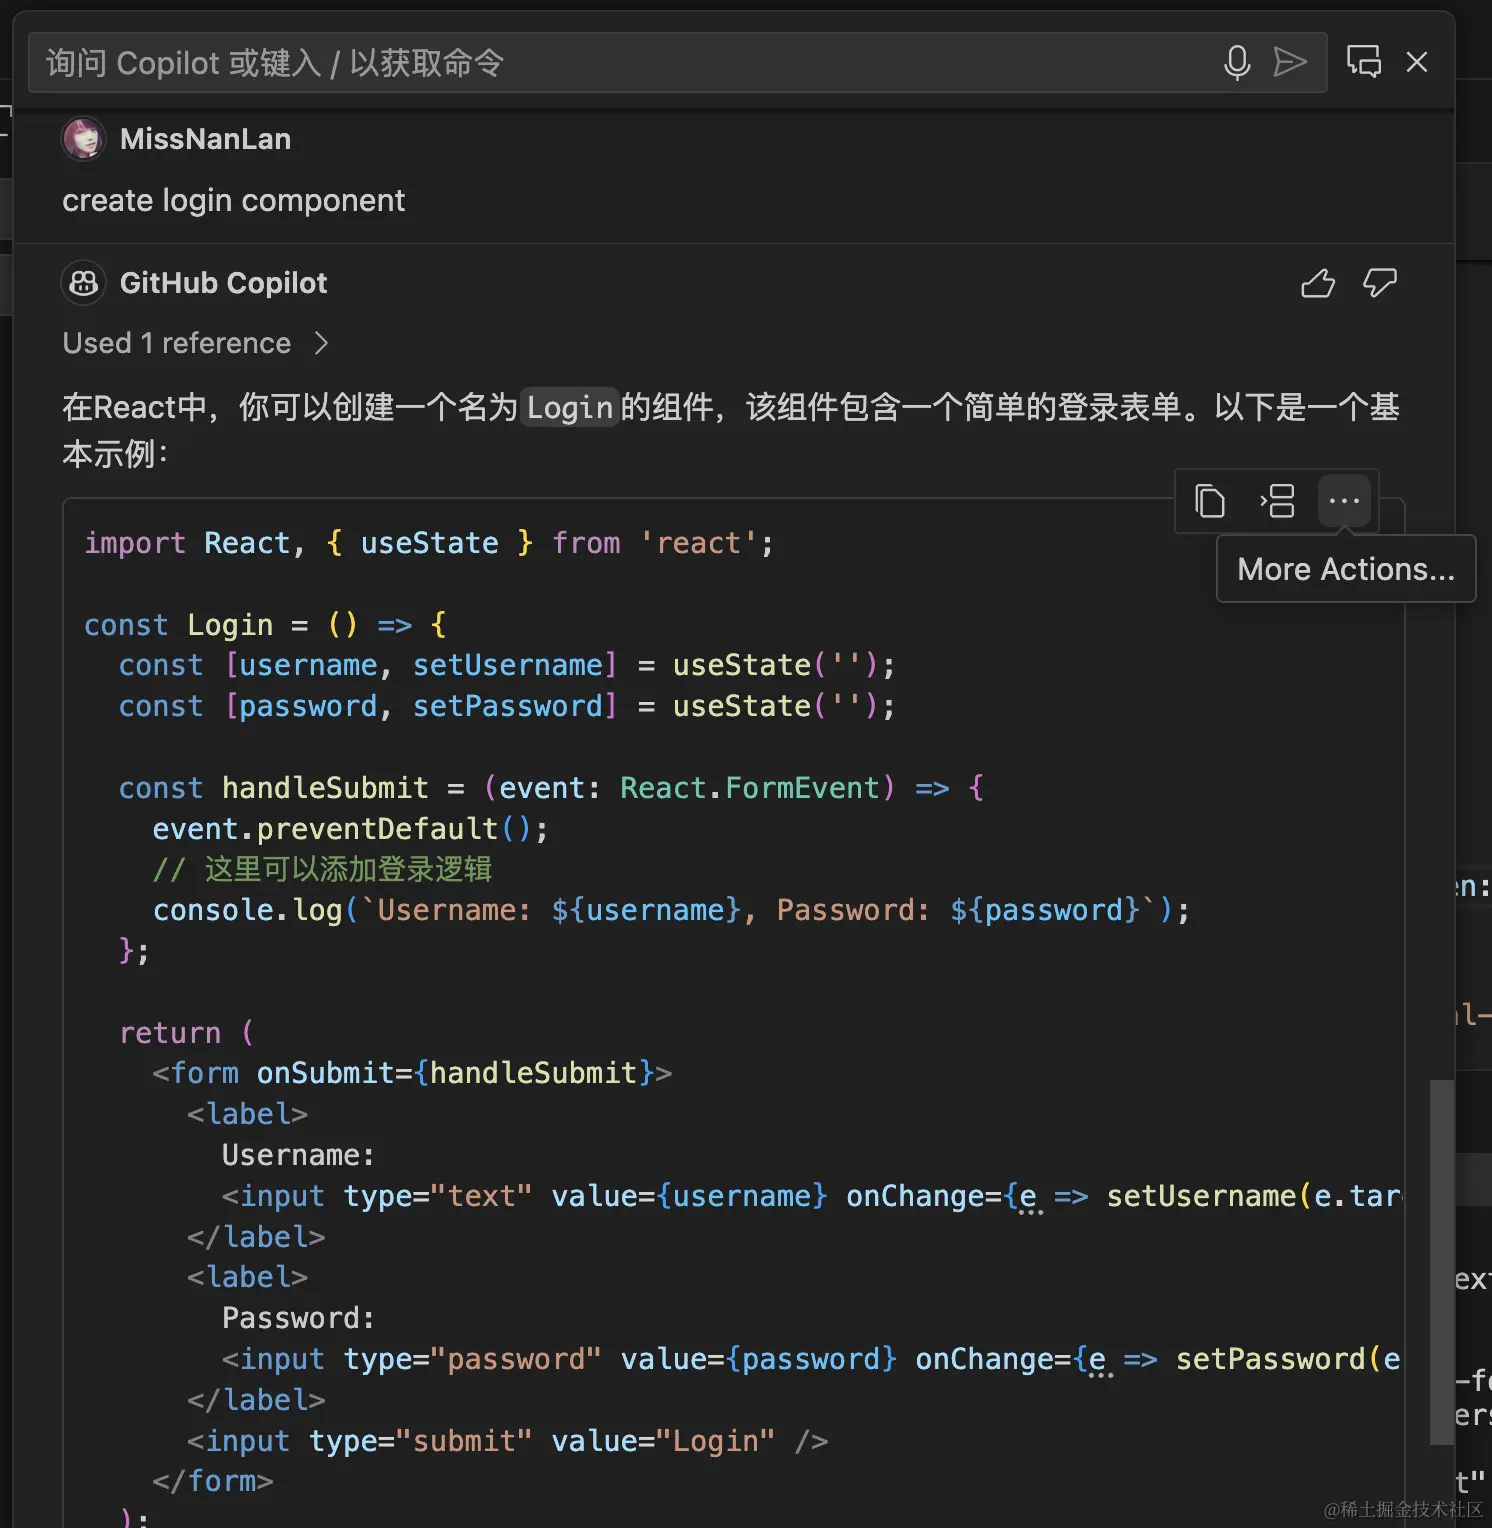Click the 'create login component' message text
The width and height of the screenshot is (1492, 1528).
click(x=233, y=201)
